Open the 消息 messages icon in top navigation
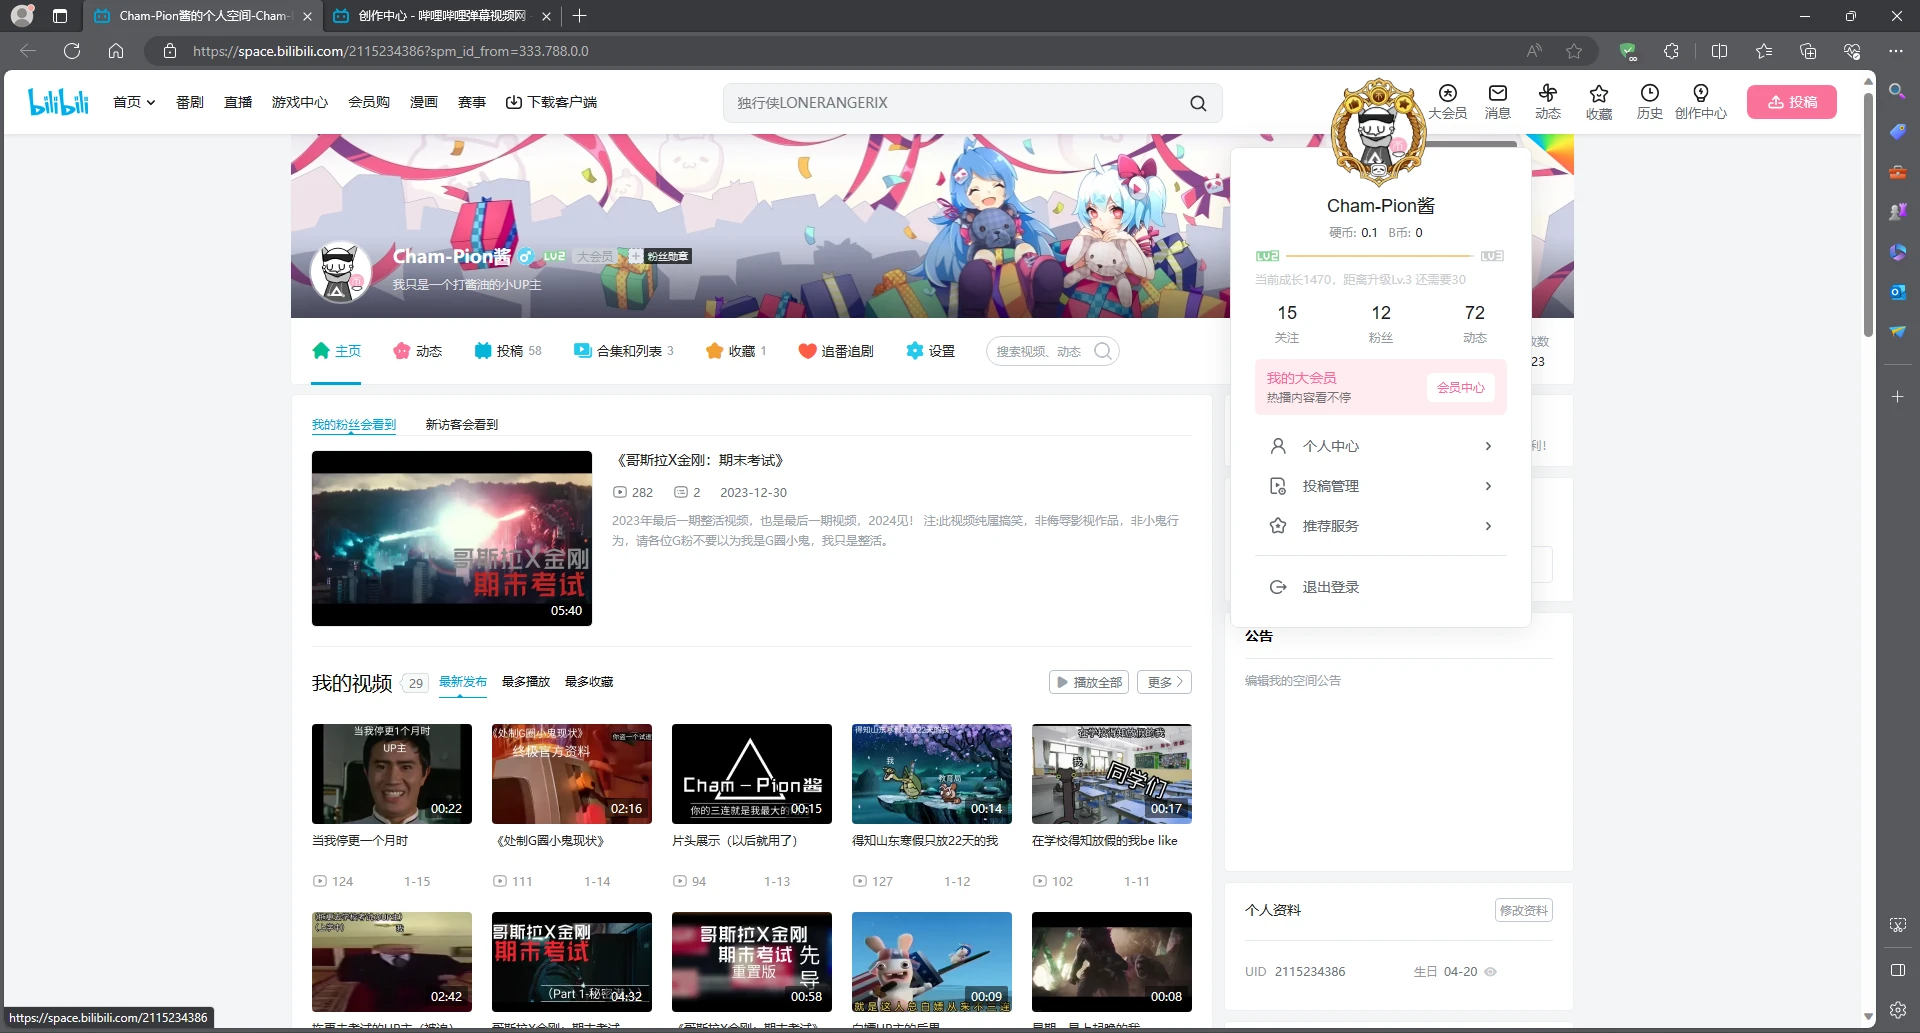 pos(1497,101)
